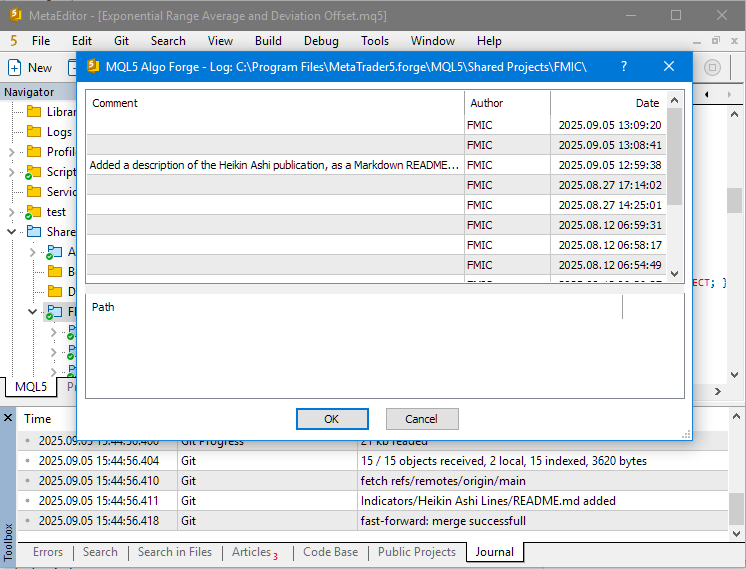Open the Search menu

click(x=168, y=41)
